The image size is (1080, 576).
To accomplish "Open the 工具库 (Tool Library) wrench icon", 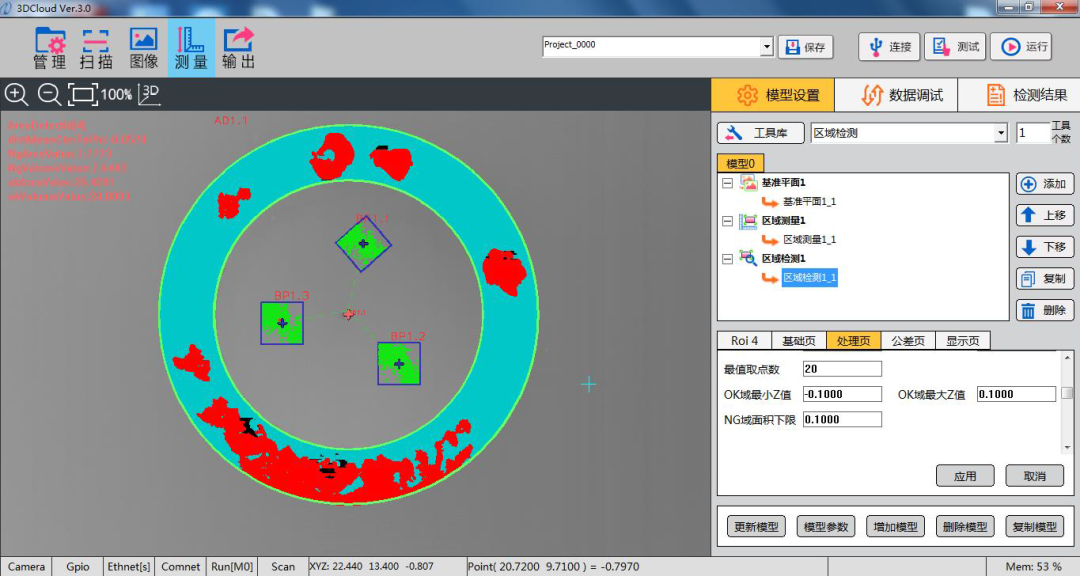I will 760,132.
